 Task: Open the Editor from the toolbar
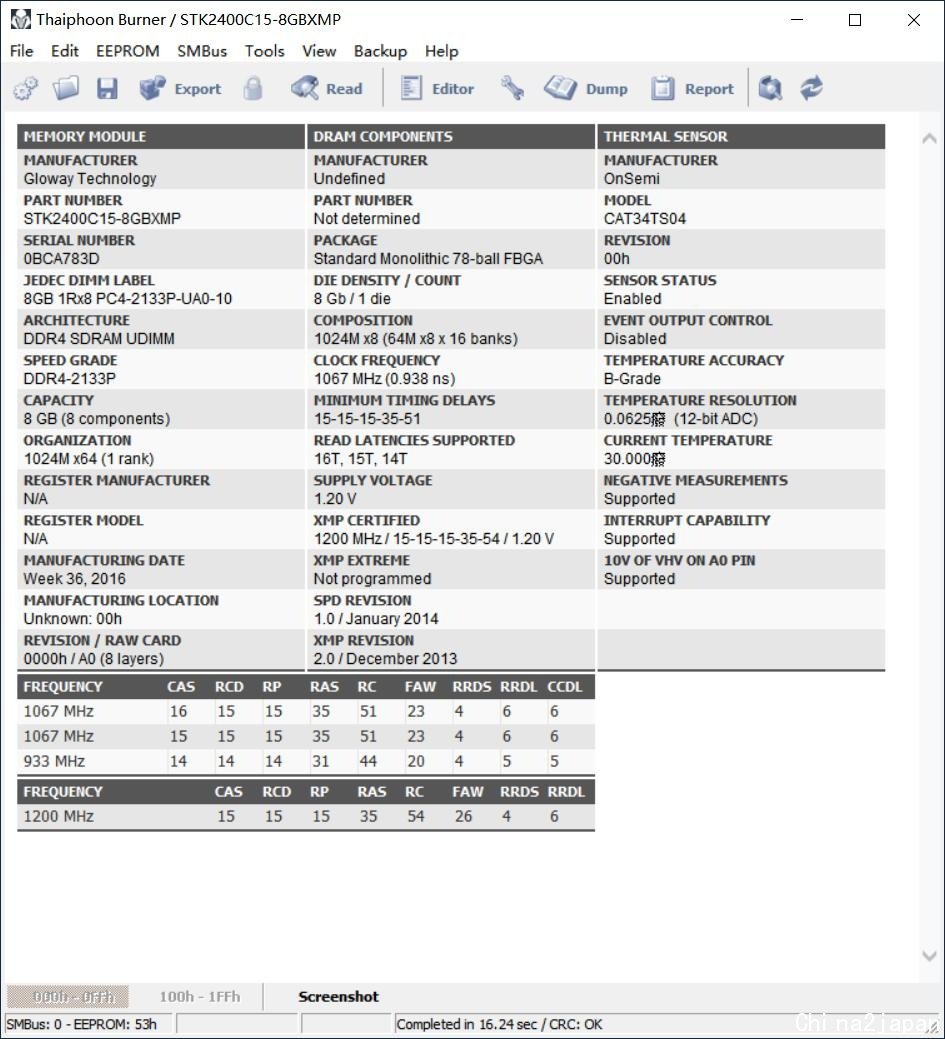[437, 88]
